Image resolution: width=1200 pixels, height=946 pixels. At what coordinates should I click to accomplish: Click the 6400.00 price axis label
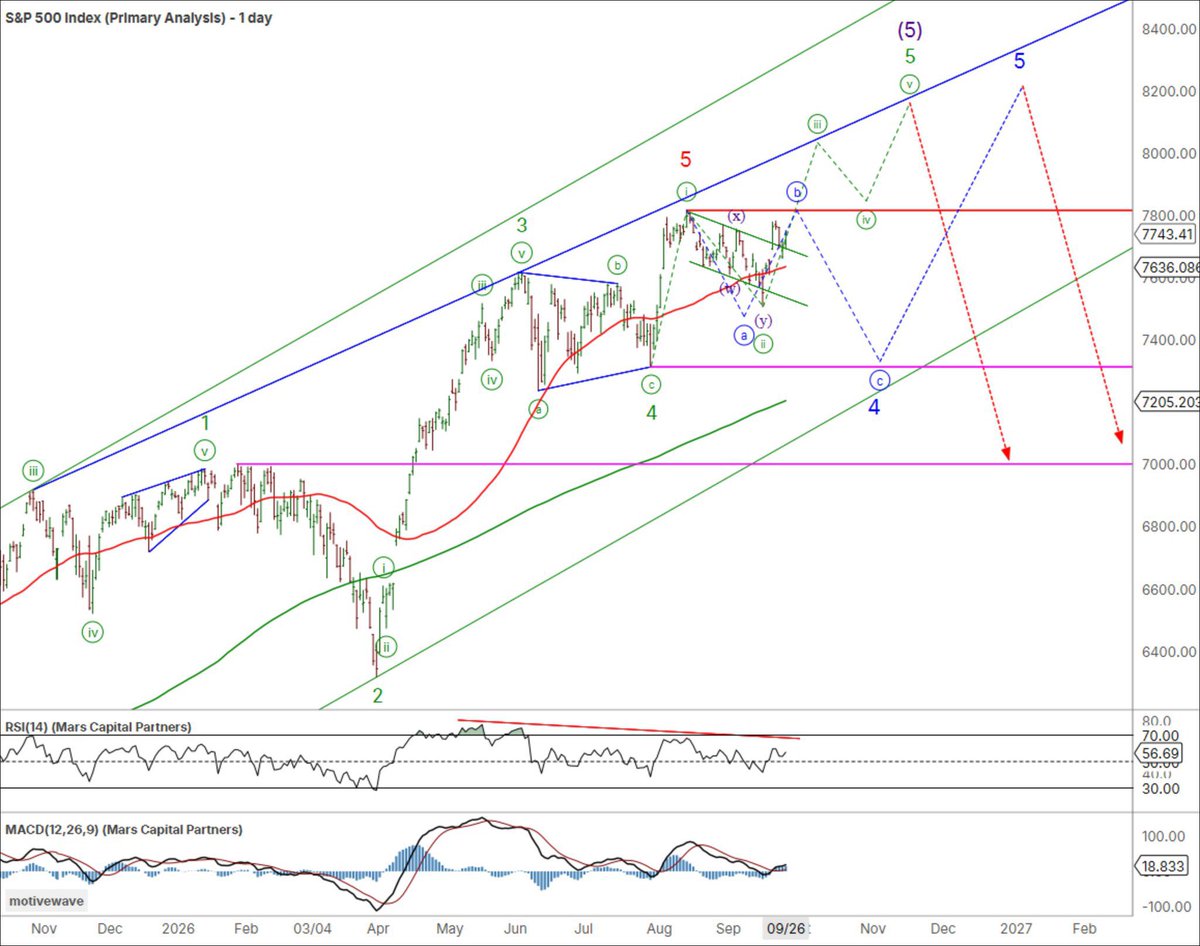click(x=1170, y=652)
